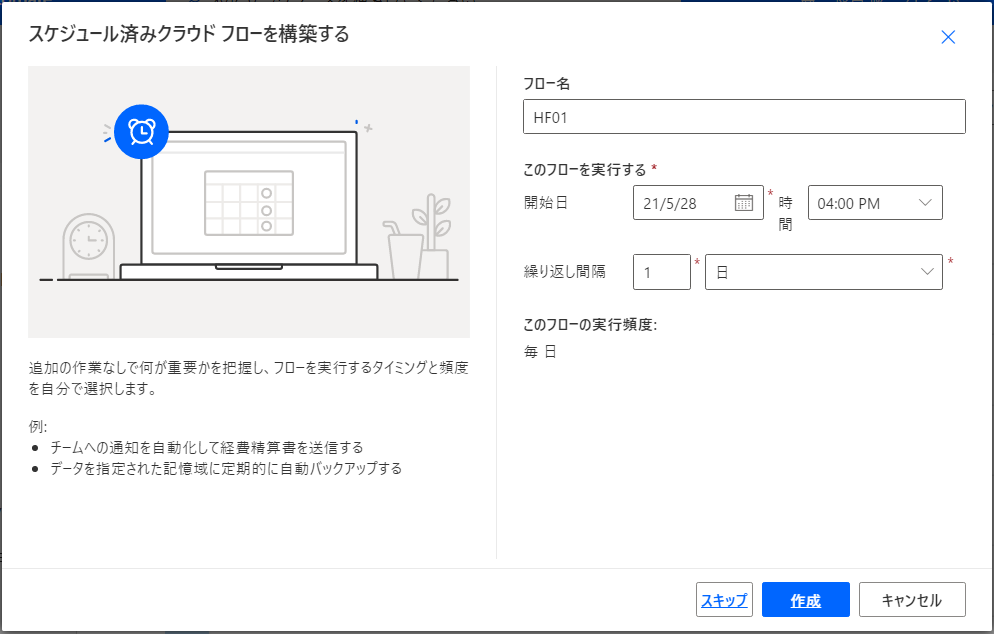Click the スキップ button
Screen dimensions: 994x634
tap(724, 600)
